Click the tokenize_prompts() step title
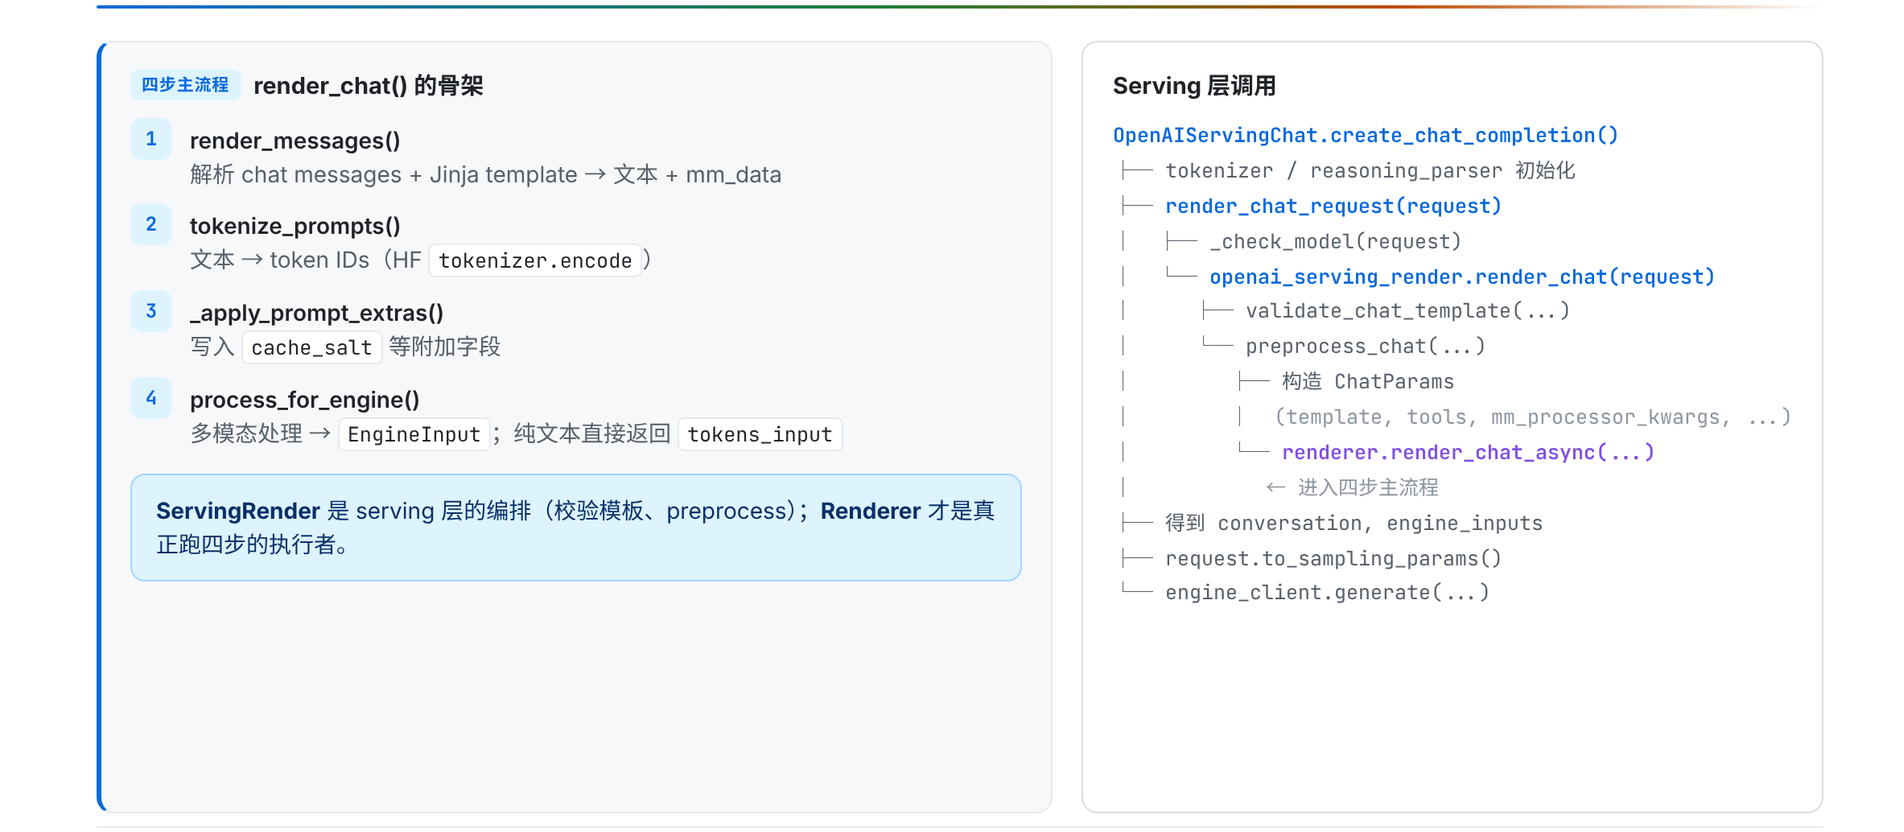The height and width of the screenshot is (832, 1904). click(x=295, y=226)
